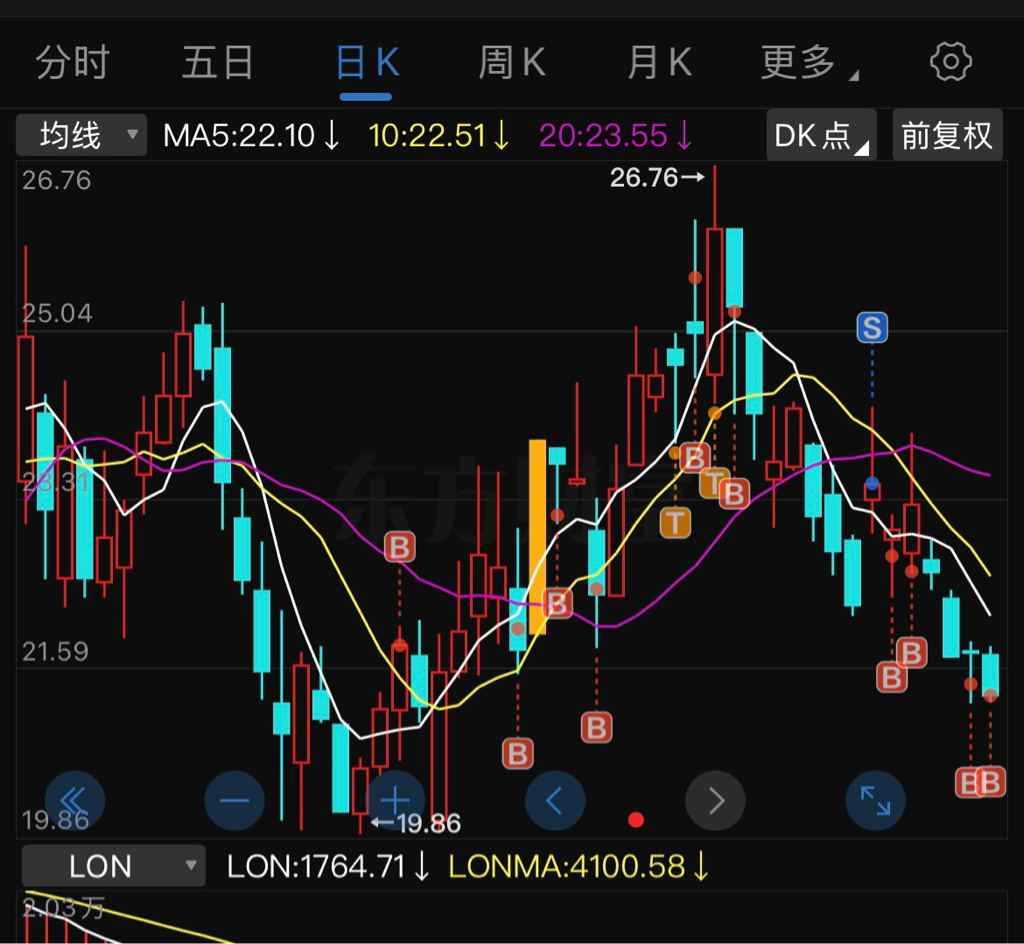Expand the DK点 options
Screen dimensions: 1024x944
(821, 135)
